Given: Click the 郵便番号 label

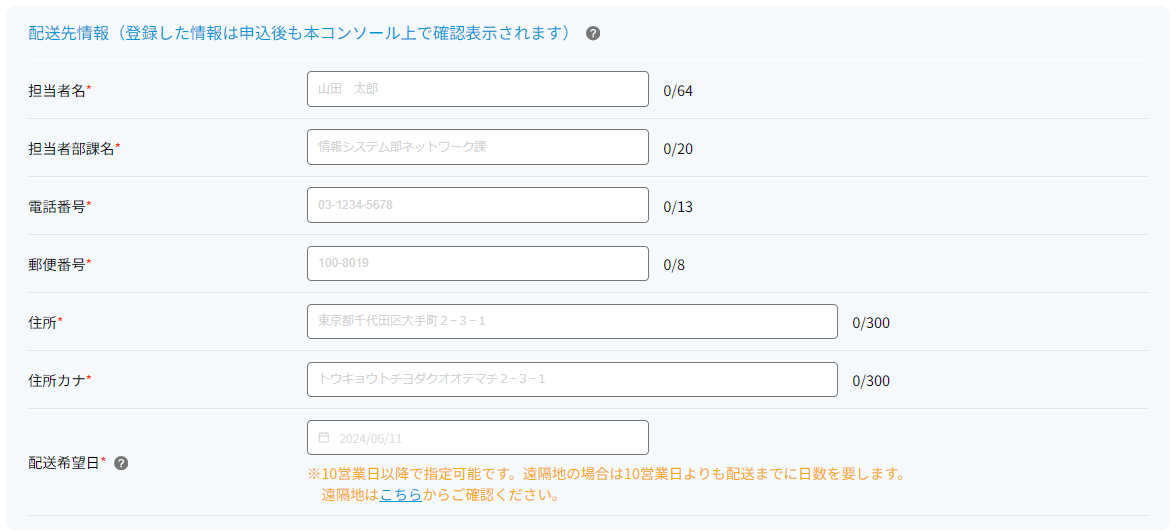Looking at the screenshot, I should click(x=59, y=264).
